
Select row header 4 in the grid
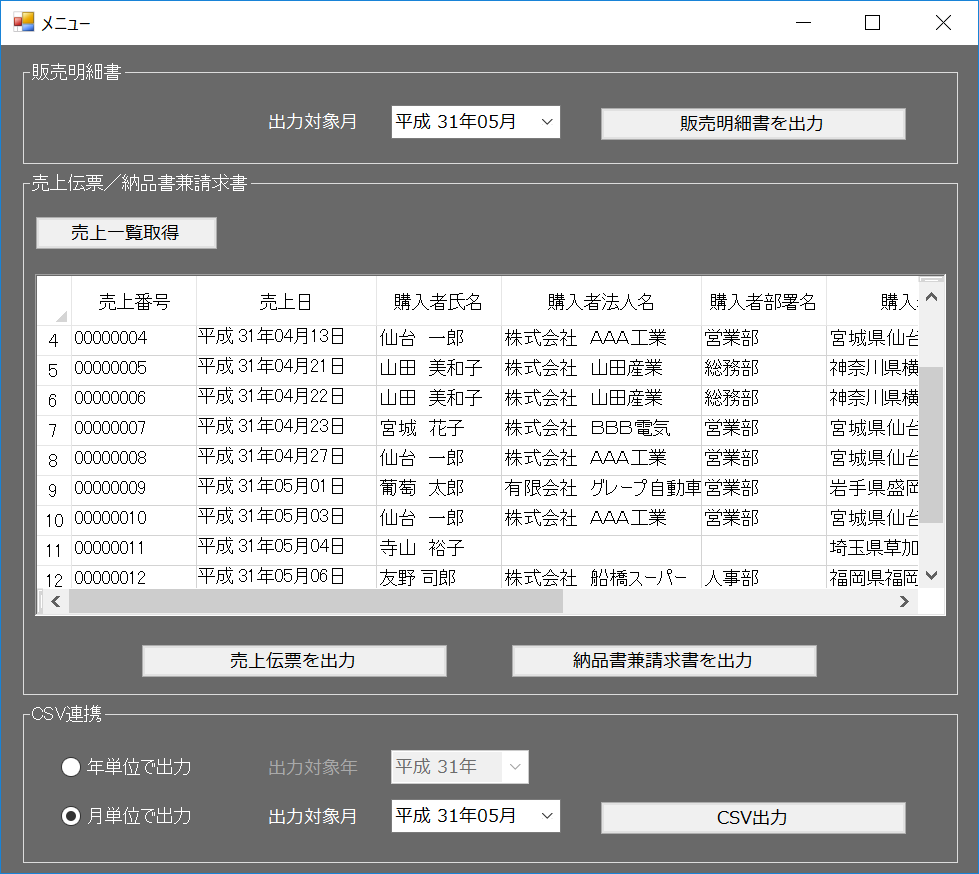(x=54, y=340)
